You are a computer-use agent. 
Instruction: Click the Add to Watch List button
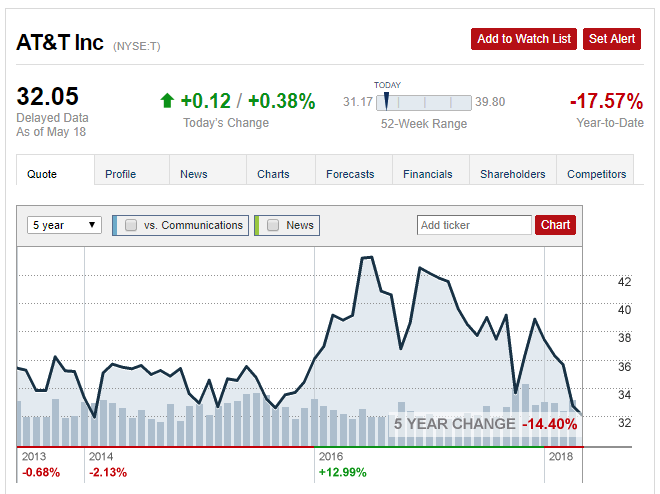click(x=524, y=39)
